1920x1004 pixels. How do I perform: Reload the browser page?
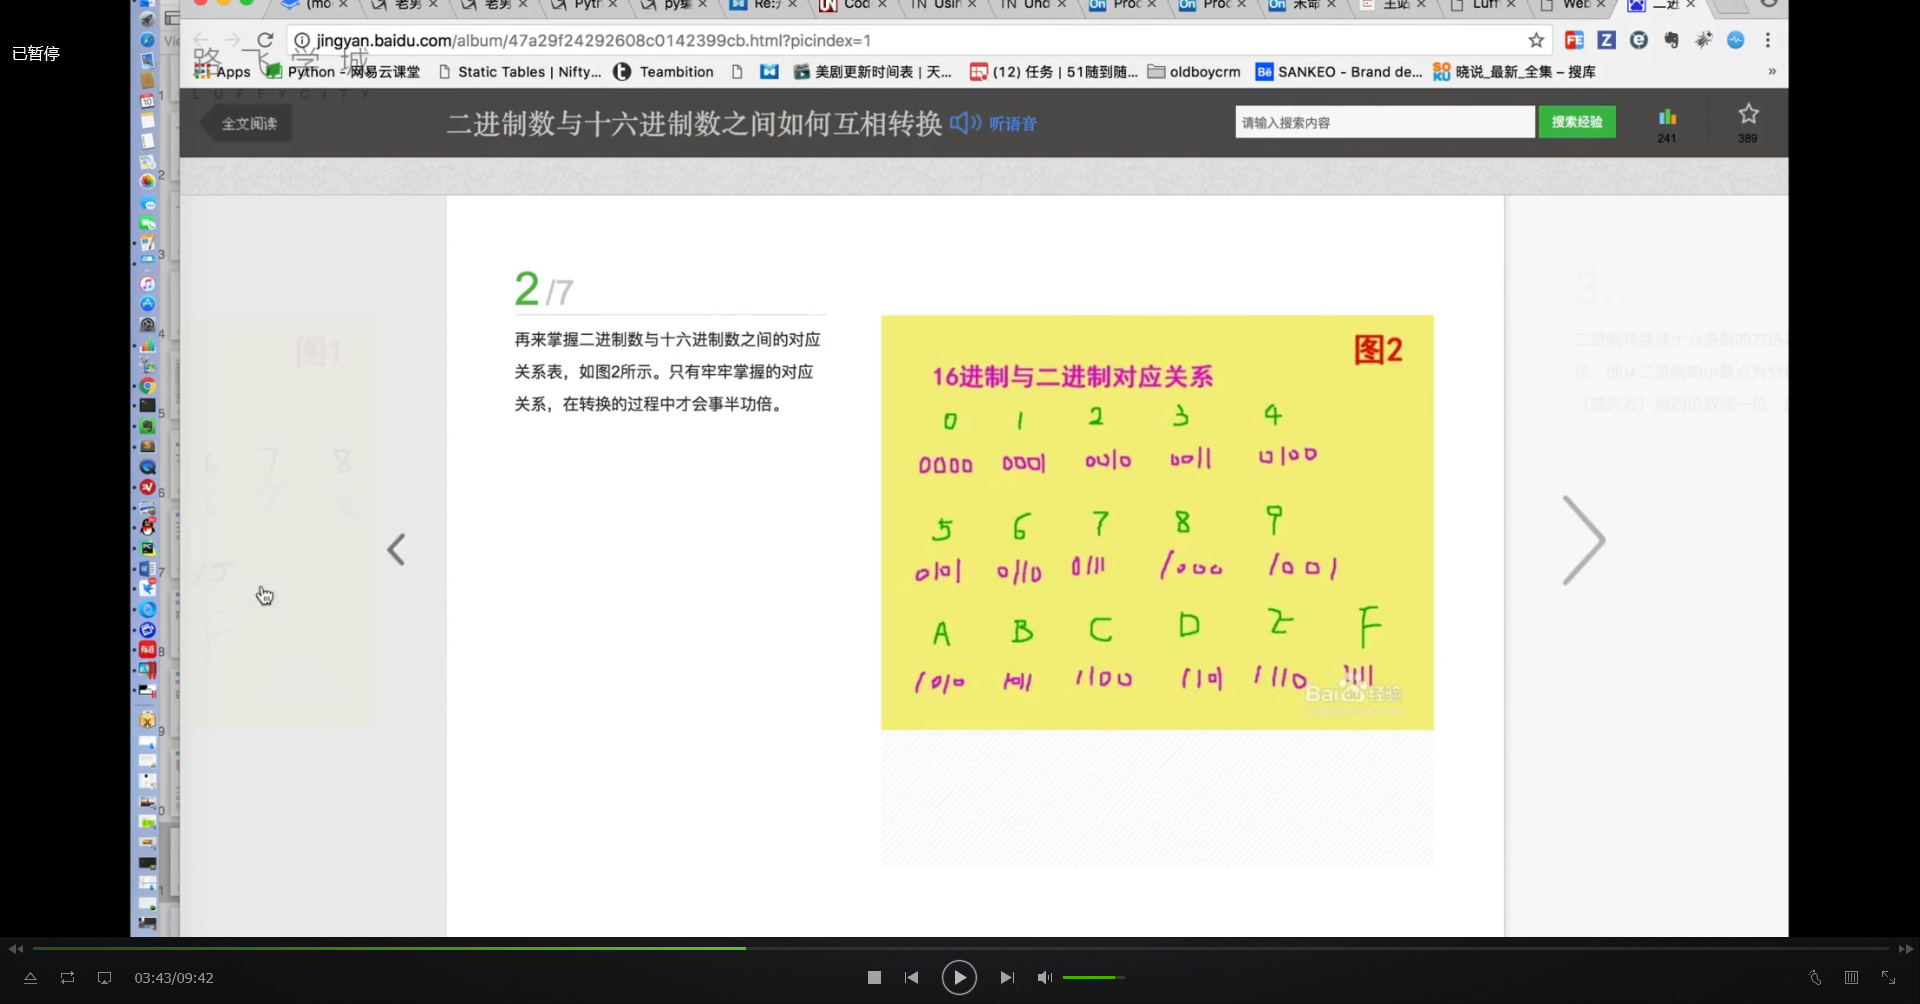pyautogui.click(x=265, y=40)
